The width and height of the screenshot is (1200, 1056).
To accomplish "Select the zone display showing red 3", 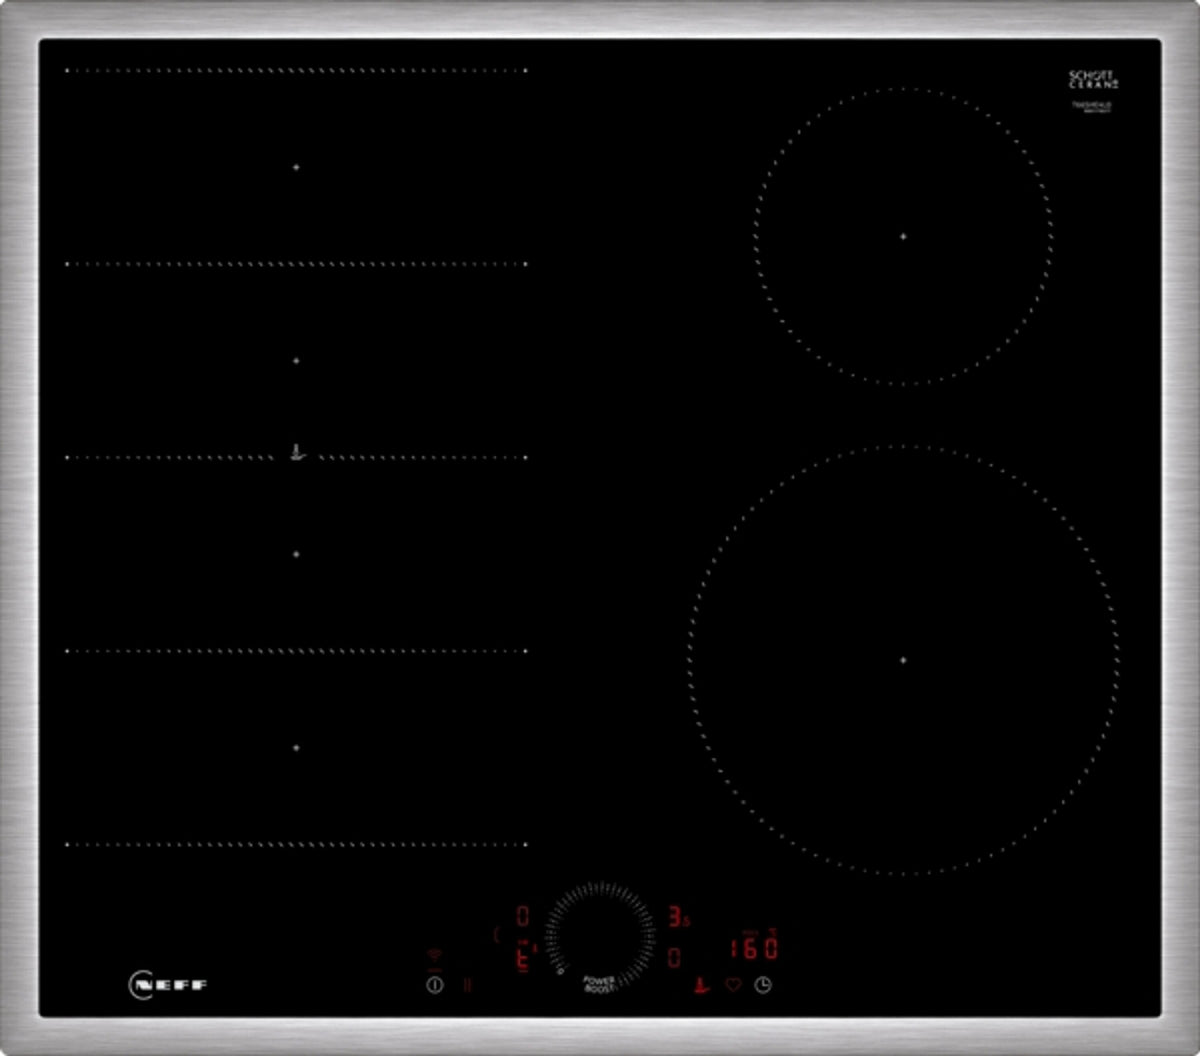I will tap(677, 917).
